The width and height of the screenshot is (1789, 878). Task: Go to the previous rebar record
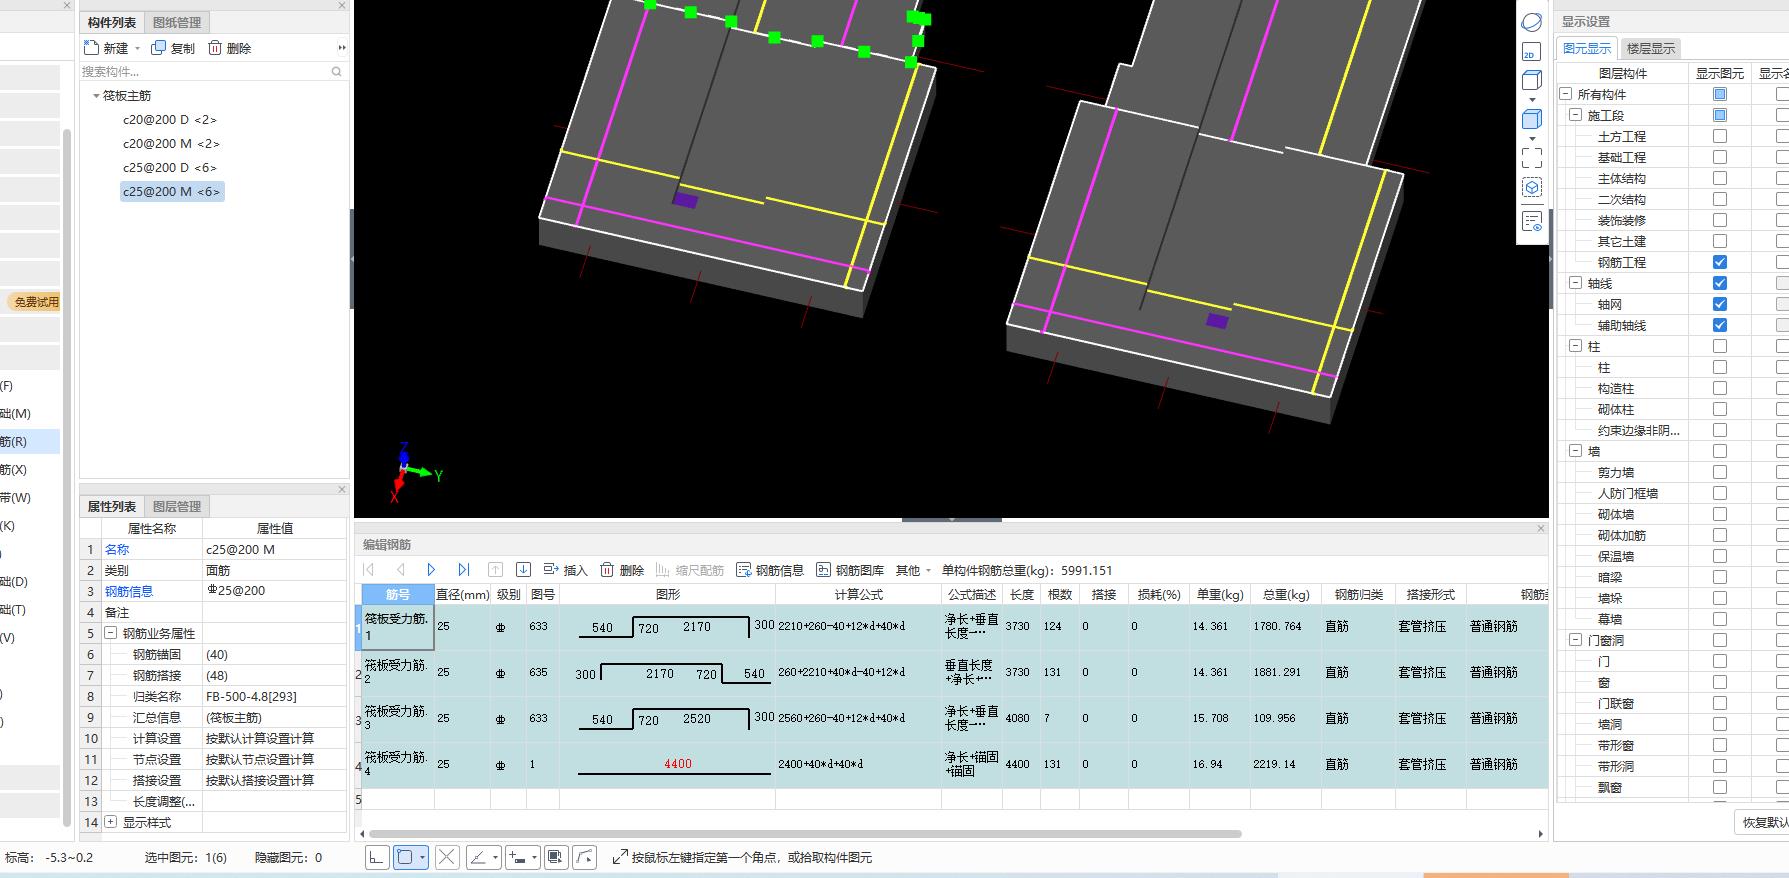pyautogui.click(x=400, y=570)
